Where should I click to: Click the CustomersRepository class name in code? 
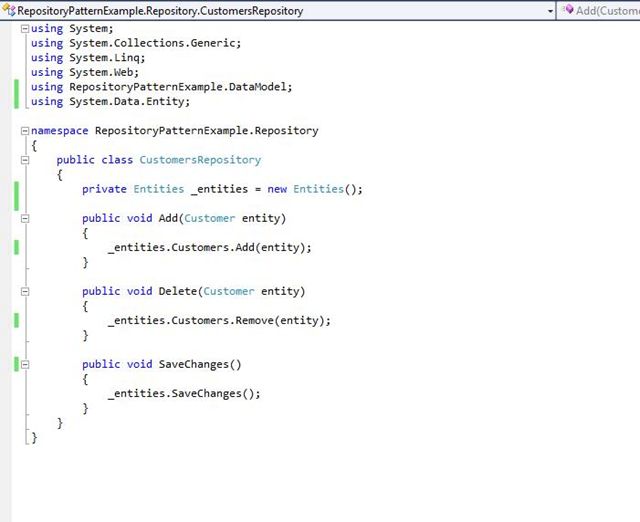point(200,160)
